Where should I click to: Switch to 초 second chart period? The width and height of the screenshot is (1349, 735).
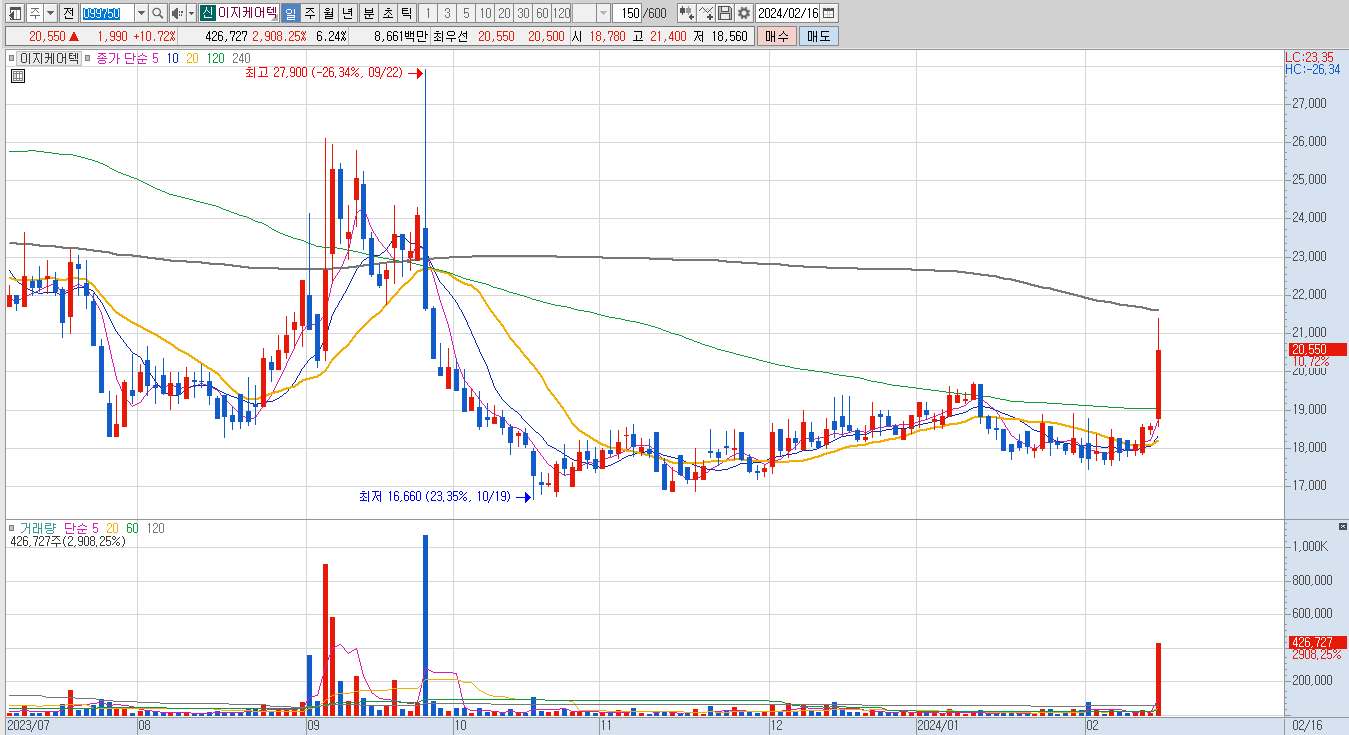coord(387,13)
